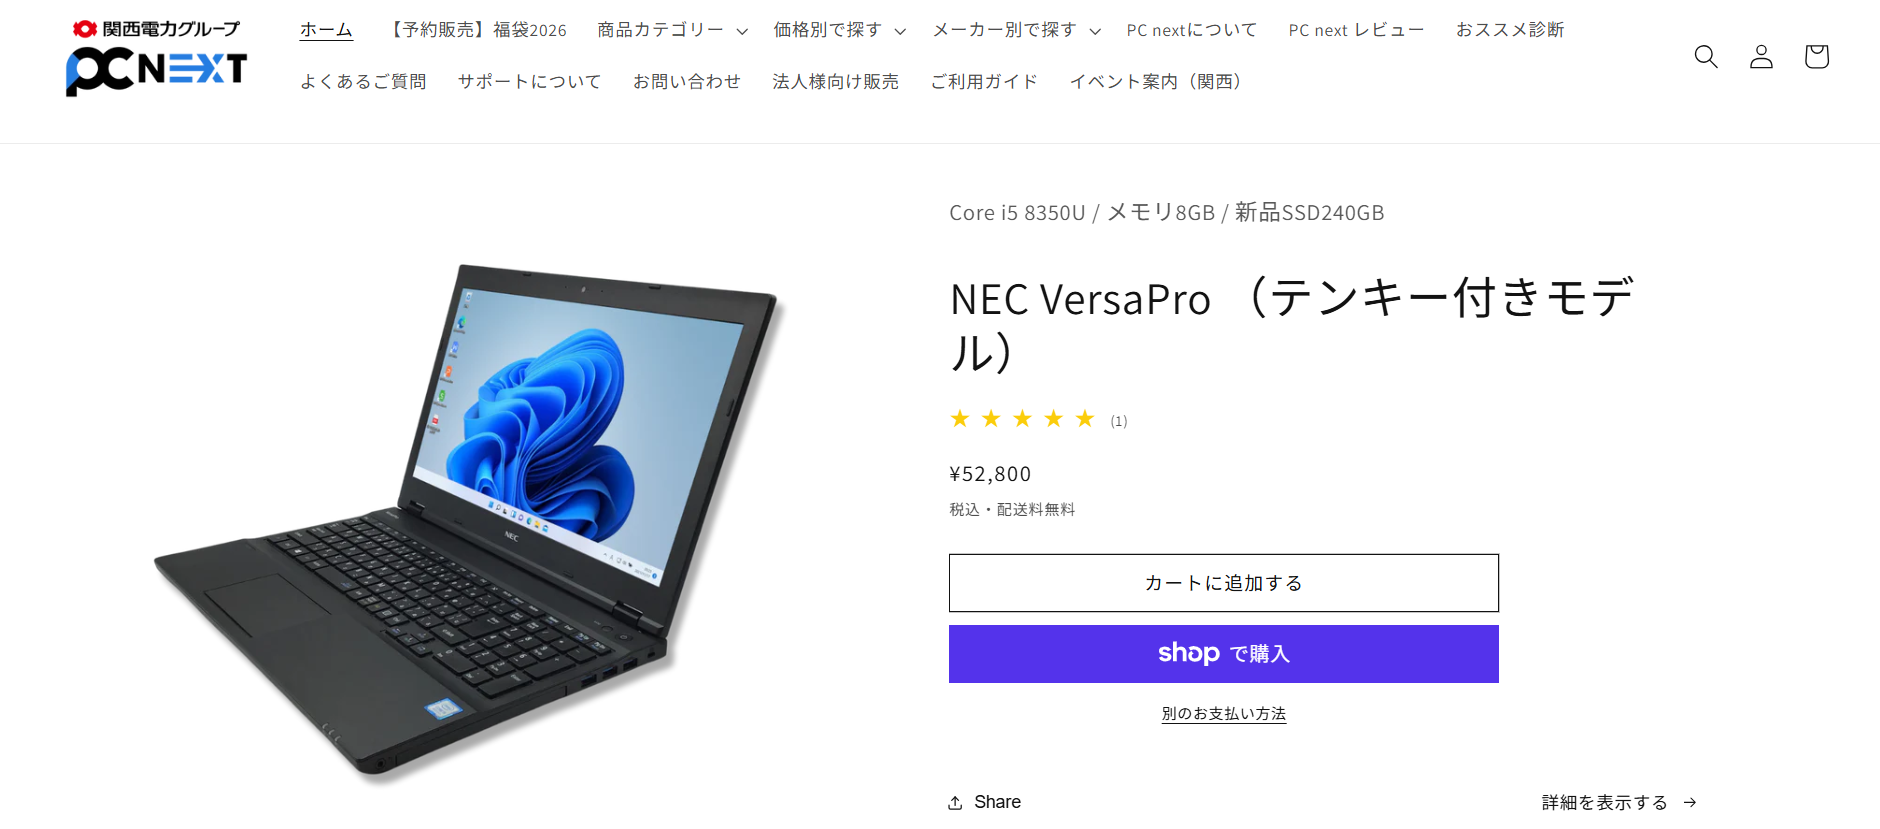The image size is (1880, 829).
Task: Expand the メーカー別で探す dropdown
Action: click(x=1016, y=30)
